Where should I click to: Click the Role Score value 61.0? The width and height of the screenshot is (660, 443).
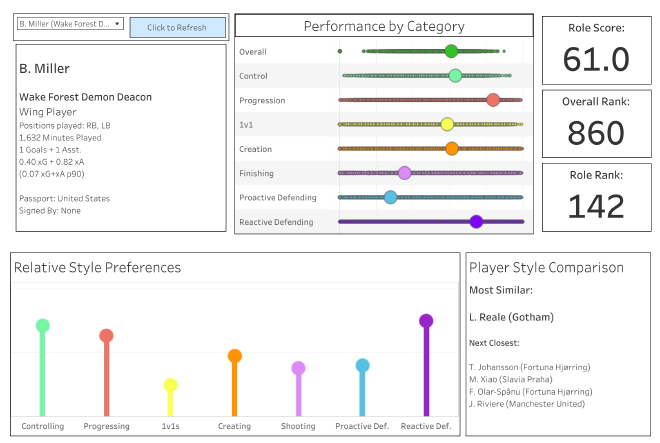[x=596, y=60]
